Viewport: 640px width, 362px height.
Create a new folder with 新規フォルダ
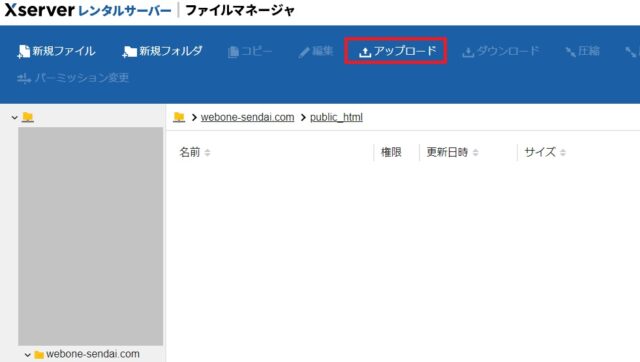coord(162,51)
